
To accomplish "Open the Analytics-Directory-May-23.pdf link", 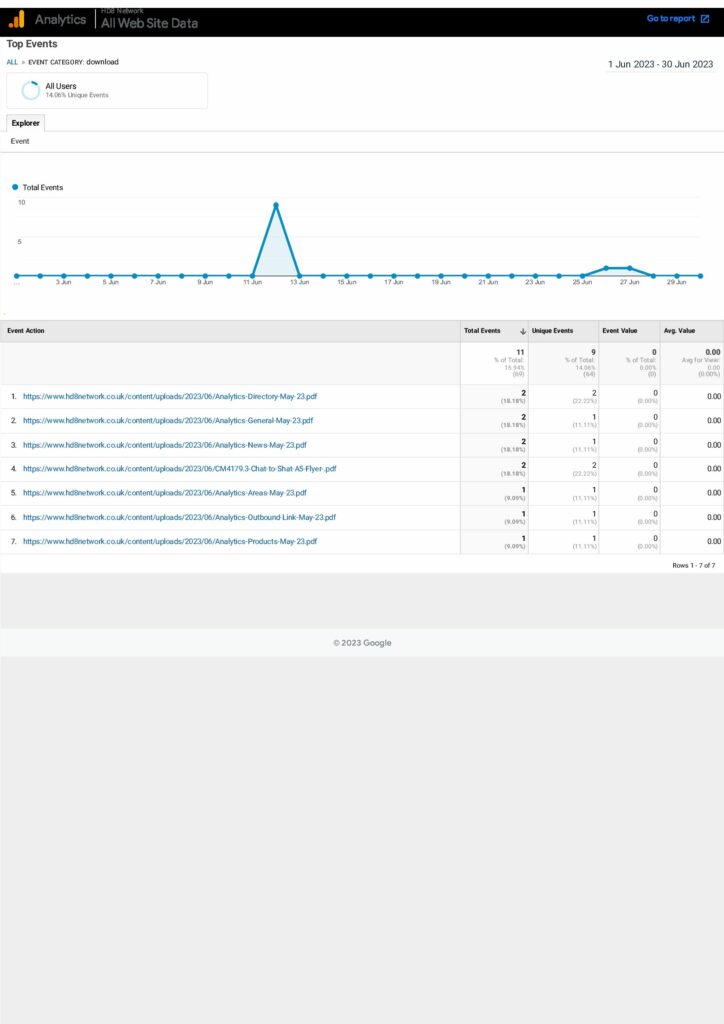I will point(168,396).
